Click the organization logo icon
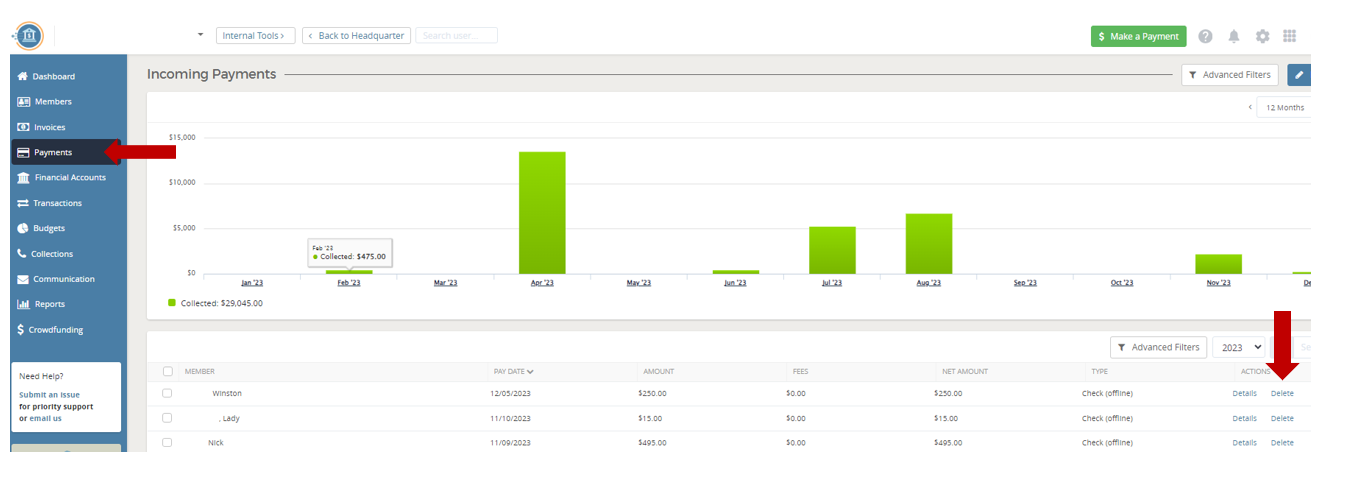1348x484 pixels. point(30,36)
